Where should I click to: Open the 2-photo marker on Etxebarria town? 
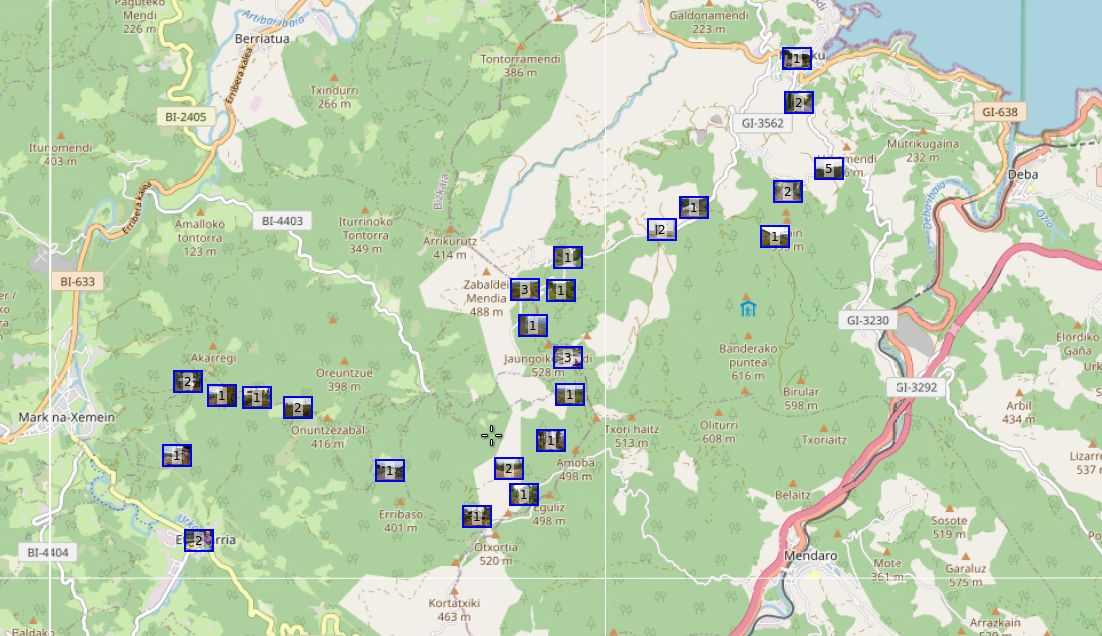tap(198, 541)
